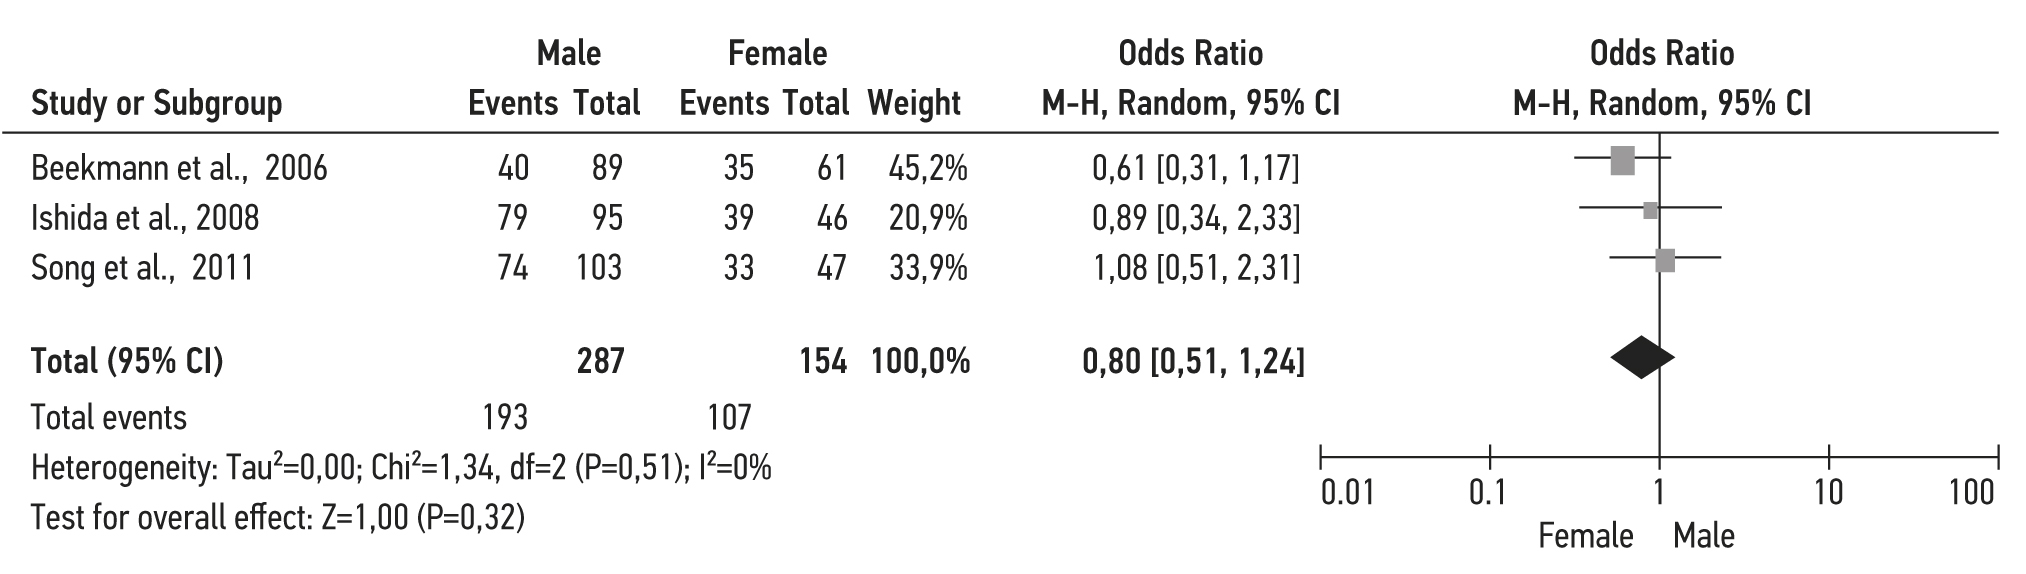Click the Song study gray square marker
The width and height of the screenshot is (2026, 574).
(1665, 261)
